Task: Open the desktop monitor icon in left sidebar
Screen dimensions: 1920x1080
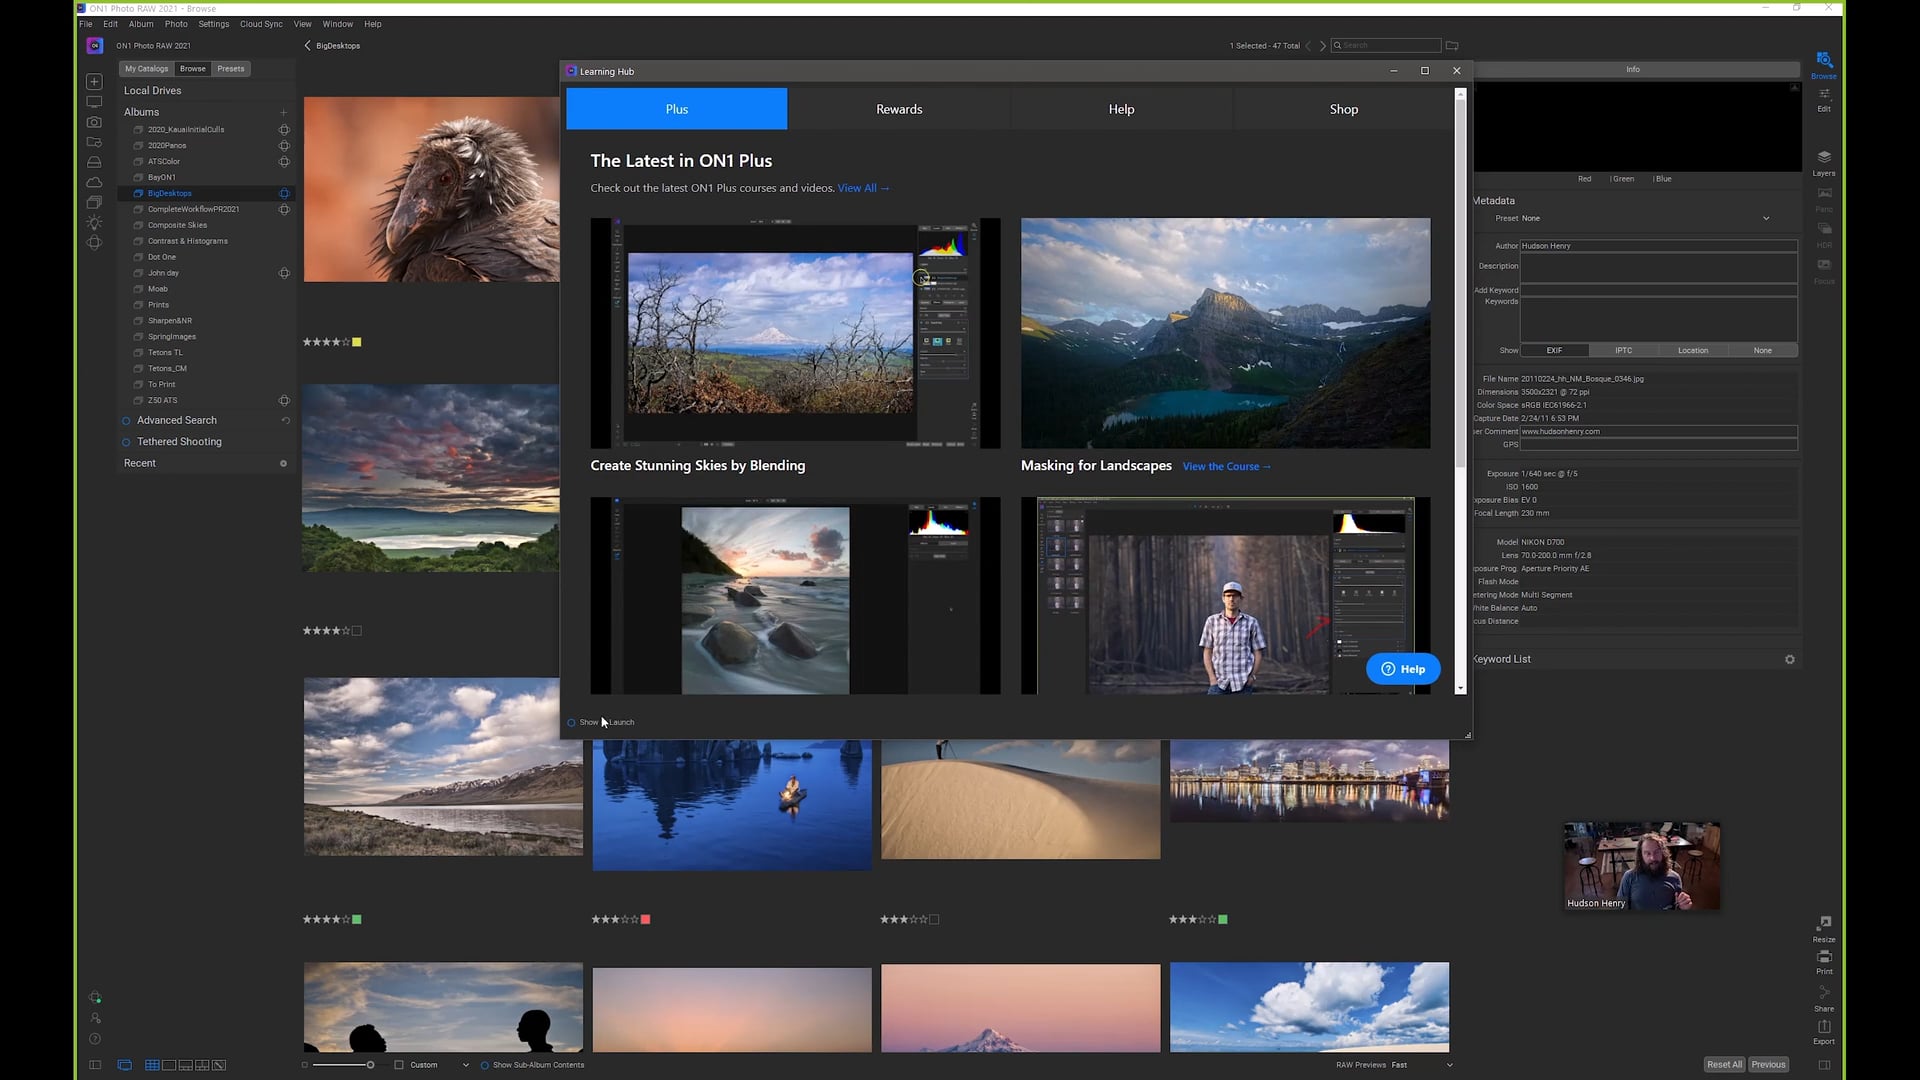Action: [x=94, y=102]
